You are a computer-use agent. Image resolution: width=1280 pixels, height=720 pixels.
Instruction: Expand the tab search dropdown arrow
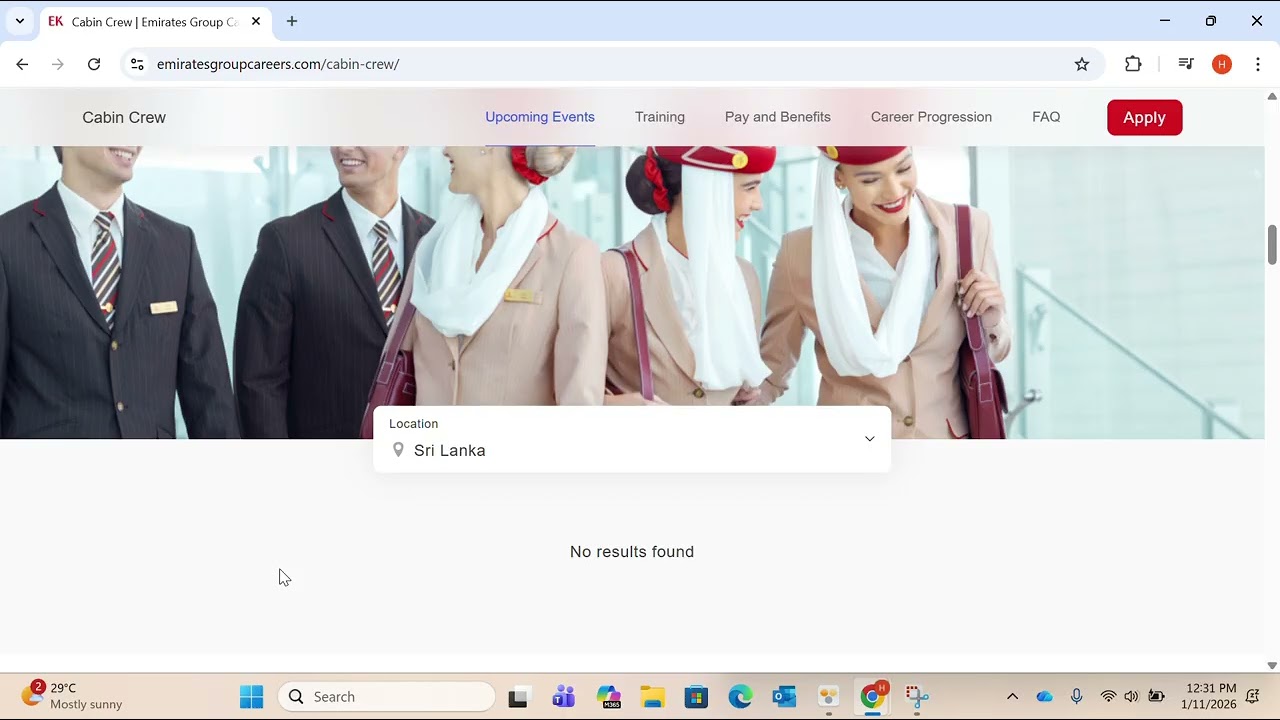pos(19,21)
